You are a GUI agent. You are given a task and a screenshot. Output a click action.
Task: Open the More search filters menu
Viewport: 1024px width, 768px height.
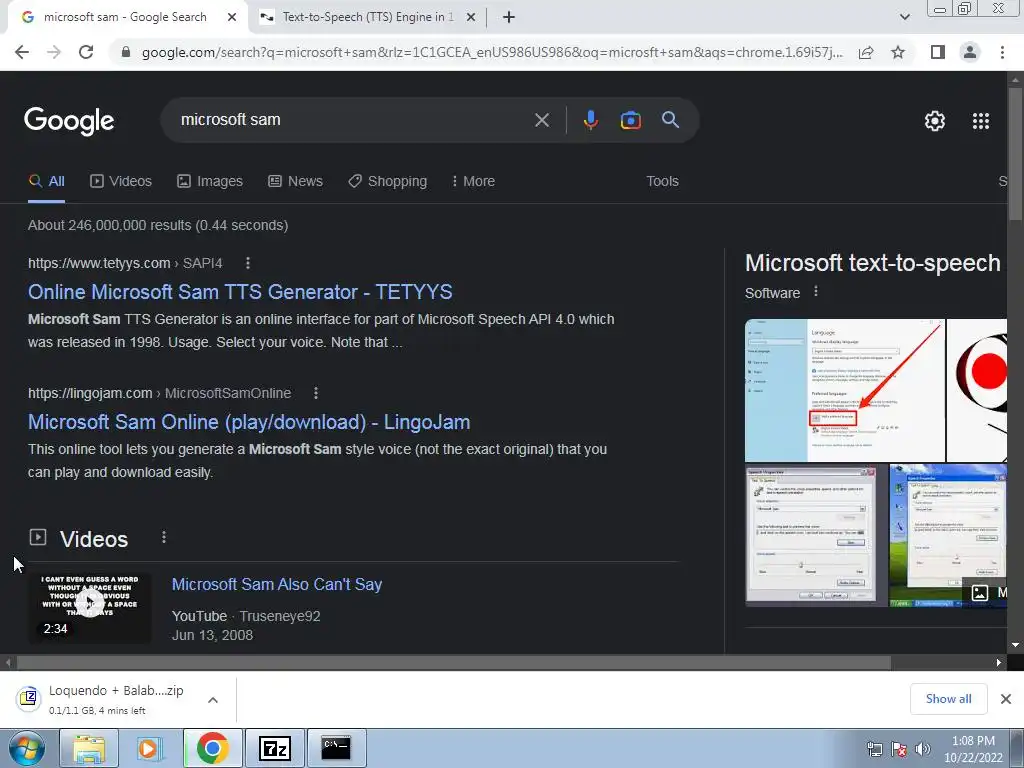[x=473, y=182]
